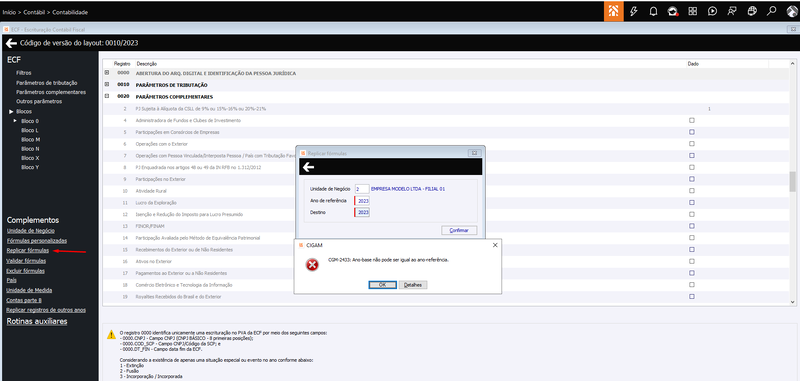Click the records list vertical scrollbar thumb
This screenshot has width=800, height=381.
(792, 182)
